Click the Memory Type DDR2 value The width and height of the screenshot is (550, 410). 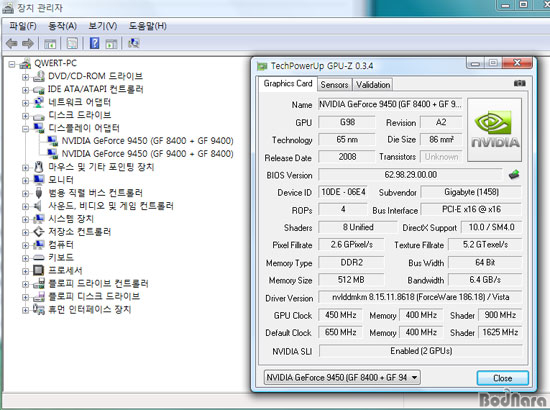pos(351,262)
